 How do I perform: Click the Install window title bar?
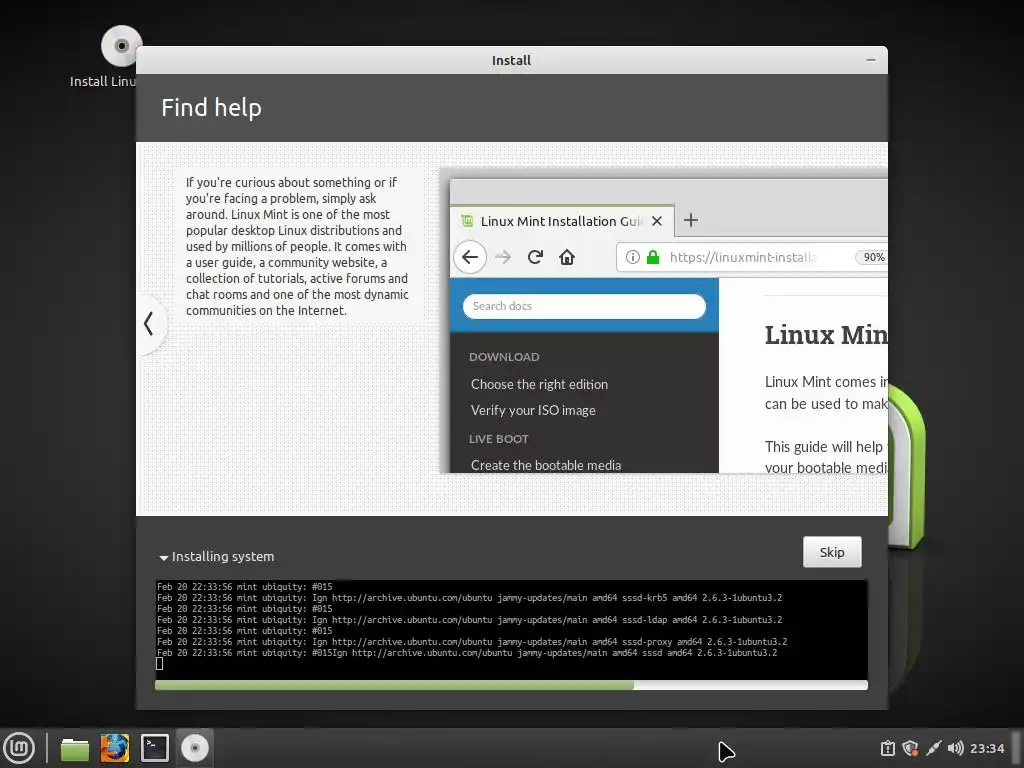511,60
